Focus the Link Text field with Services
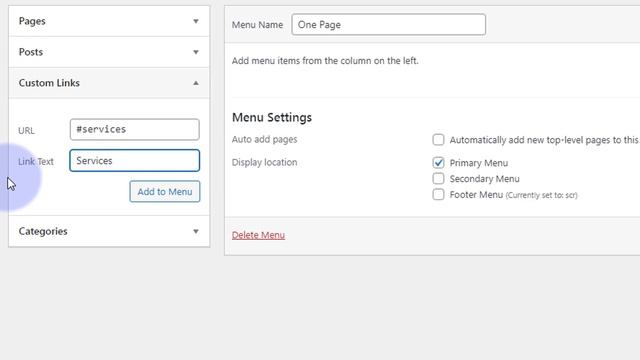640x360 pixels. (x=135, y=160)
